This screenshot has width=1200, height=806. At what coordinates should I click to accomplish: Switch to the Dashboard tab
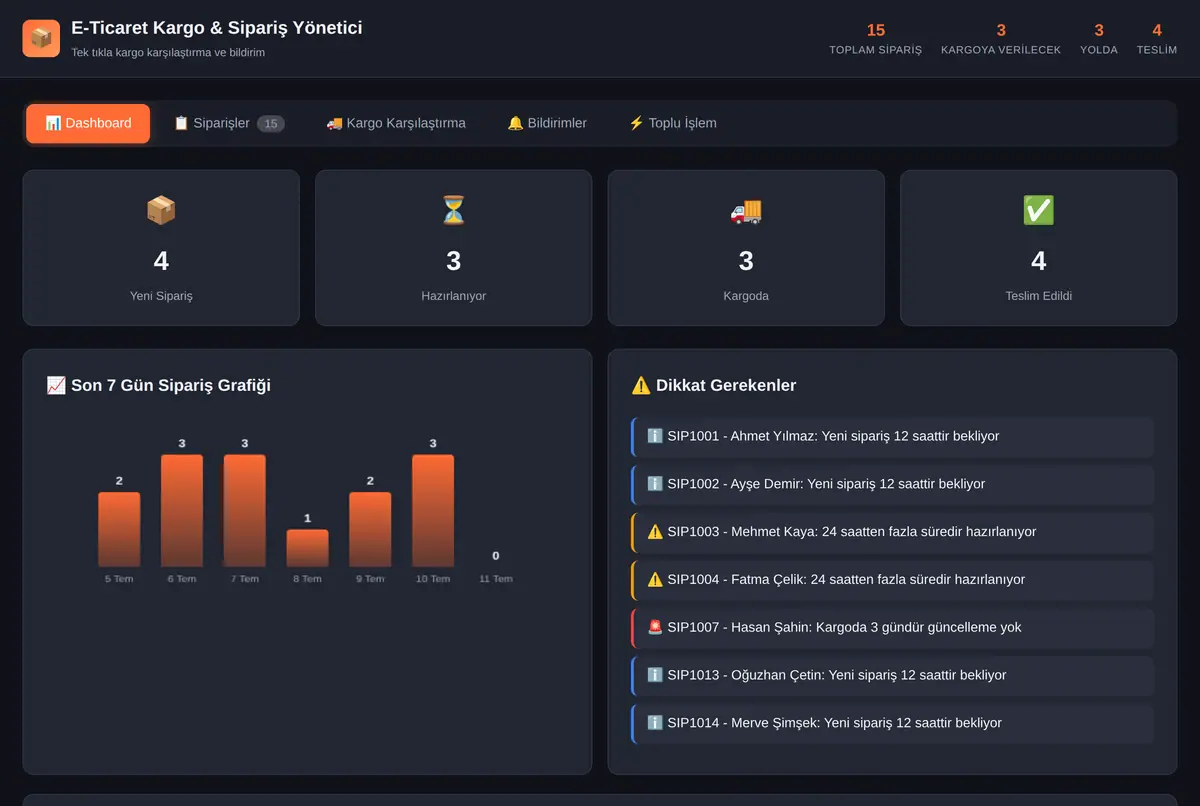[x=88, y=124]
